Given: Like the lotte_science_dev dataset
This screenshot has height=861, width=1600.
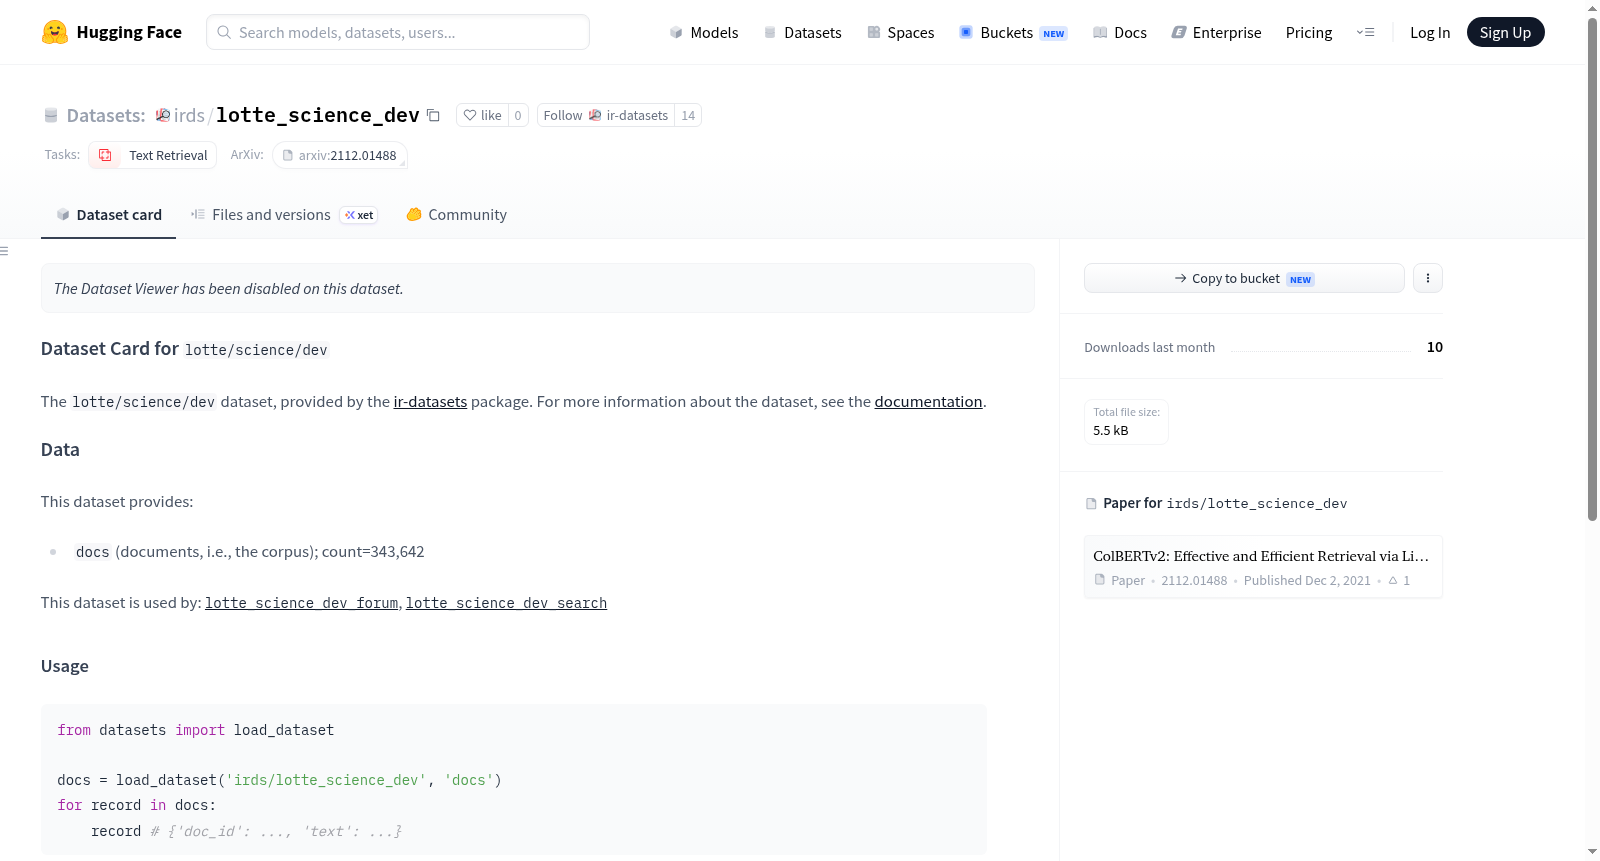Looking at the screenshot, I should [482, 115].
